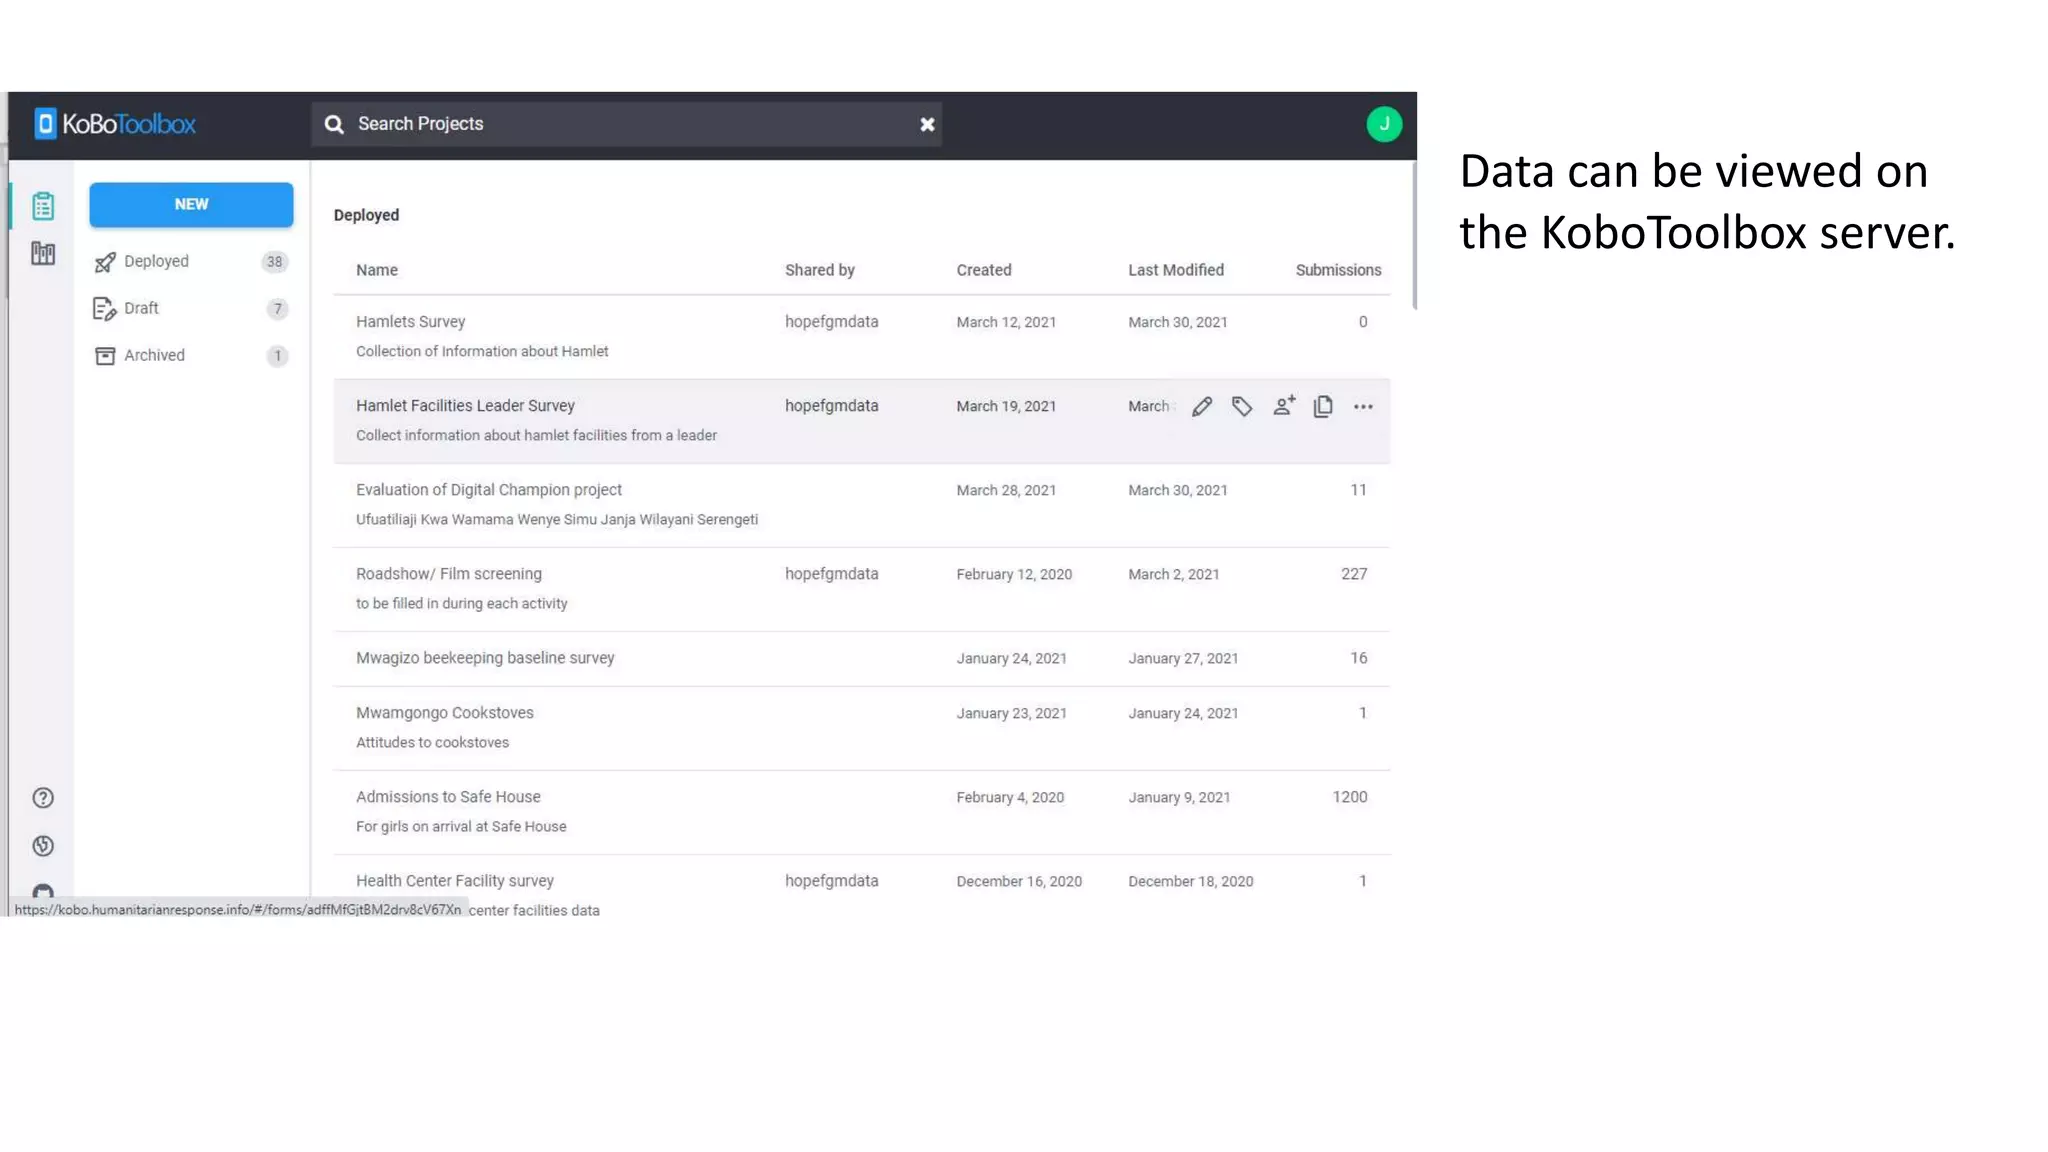This screenshot has width=2048, height=1152.
Task: Click the GitHub icon at sidebar bottom
Action: pos(43,891)
